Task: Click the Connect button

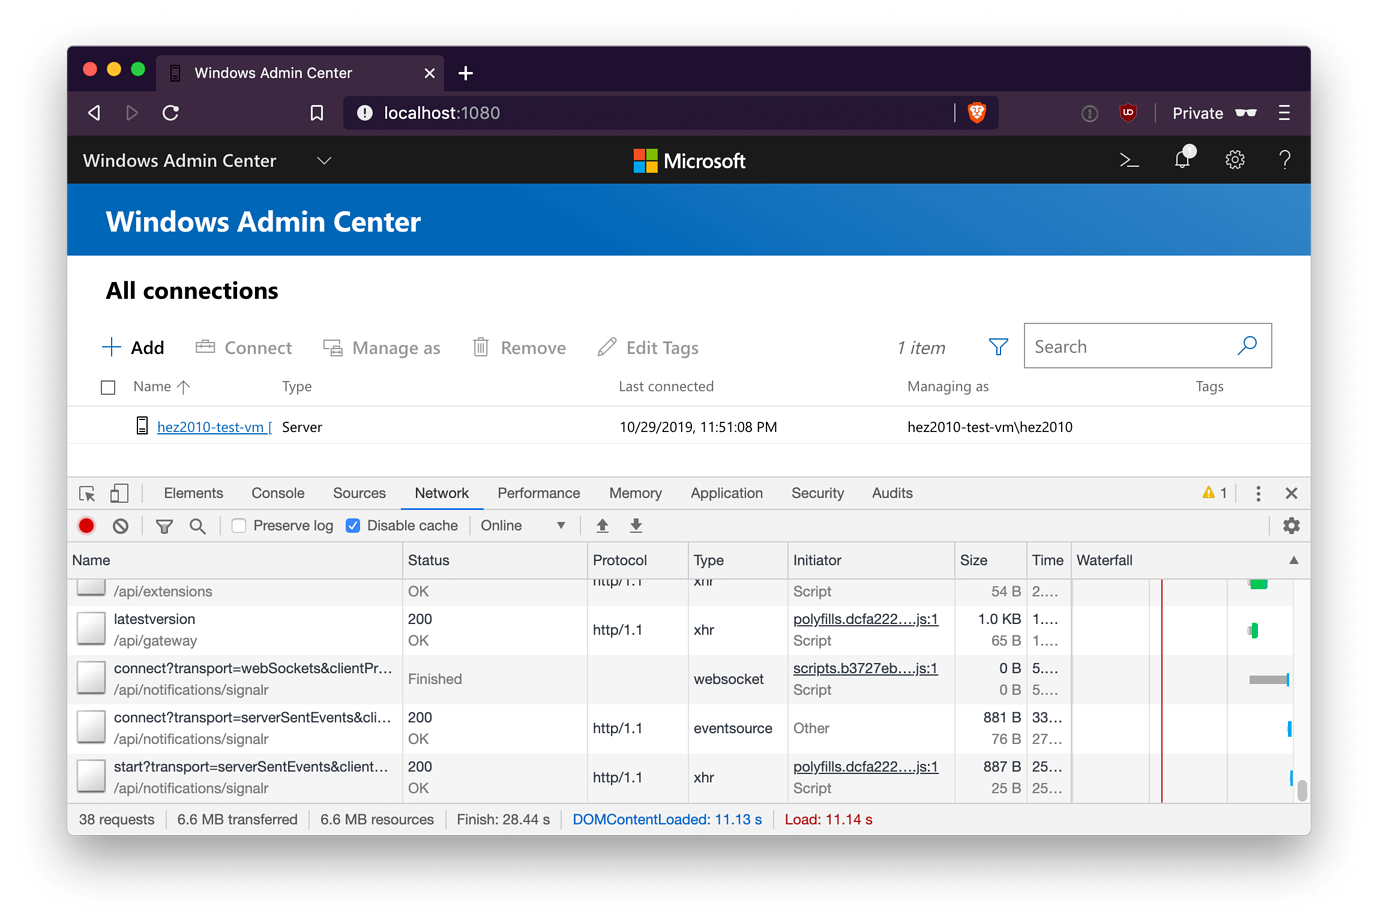Action: pos(244,348)
